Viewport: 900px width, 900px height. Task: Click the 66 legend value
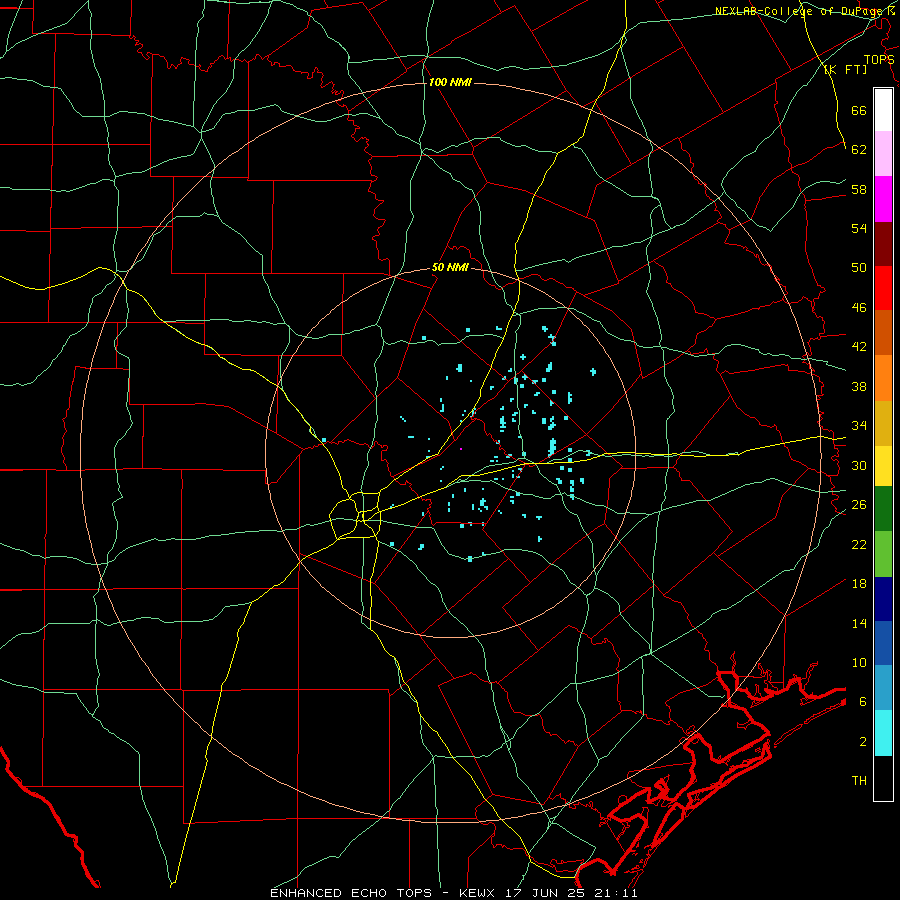859,110
